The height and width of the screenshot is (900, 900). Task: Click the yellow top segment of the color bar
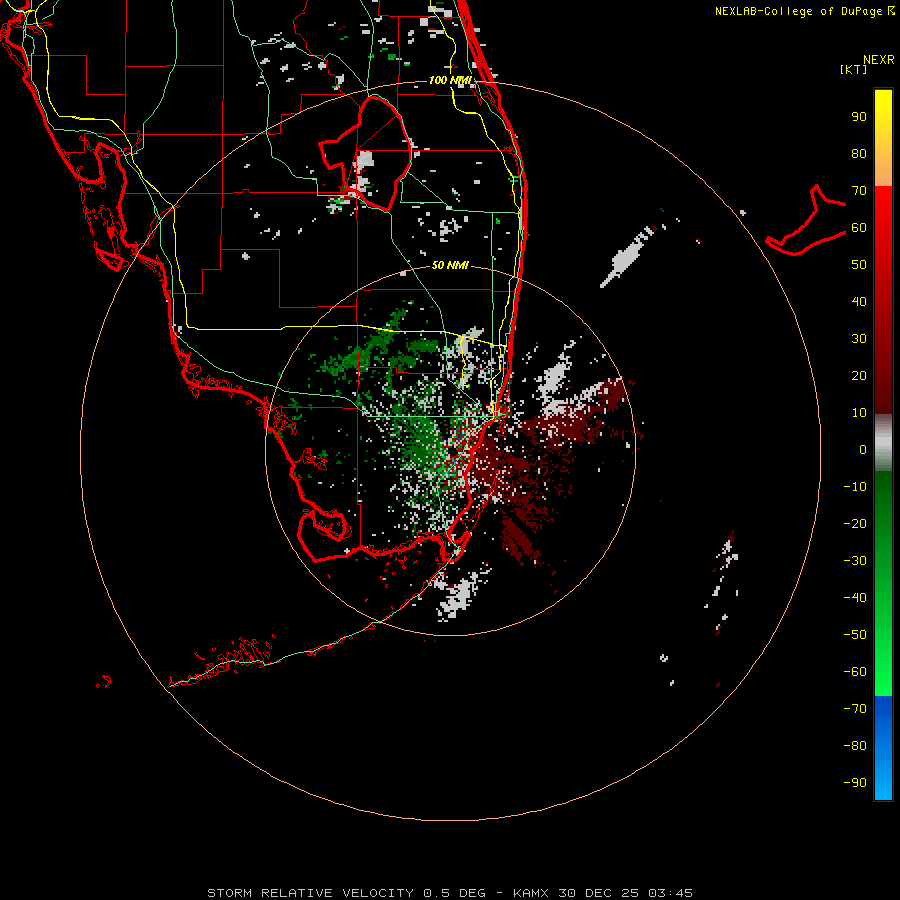883,138
